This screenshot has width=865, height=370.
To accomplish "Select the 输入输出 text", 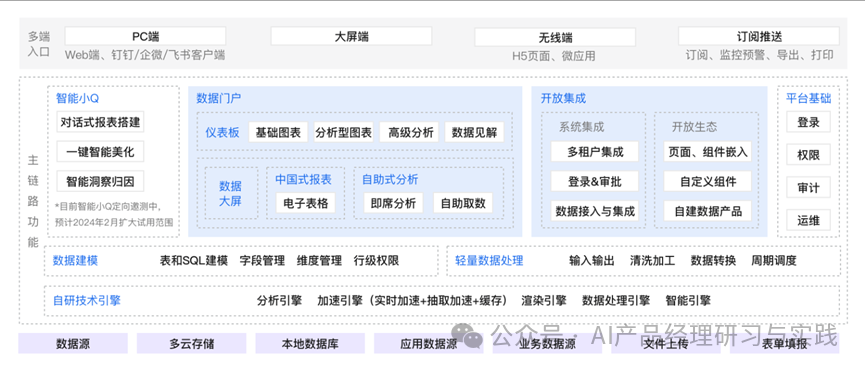I will point(591,261).
